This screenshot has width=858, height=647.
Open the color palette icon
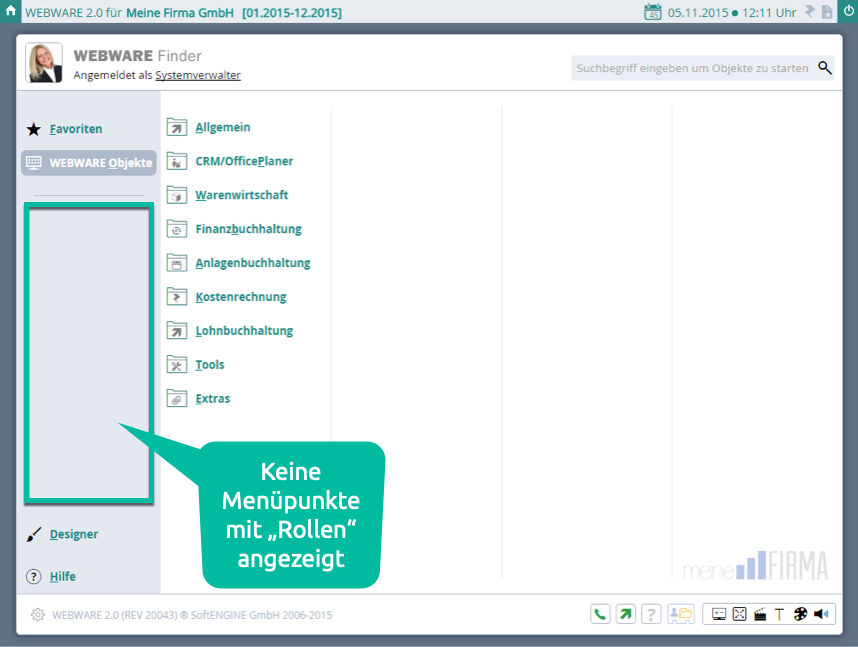(800, 614)
